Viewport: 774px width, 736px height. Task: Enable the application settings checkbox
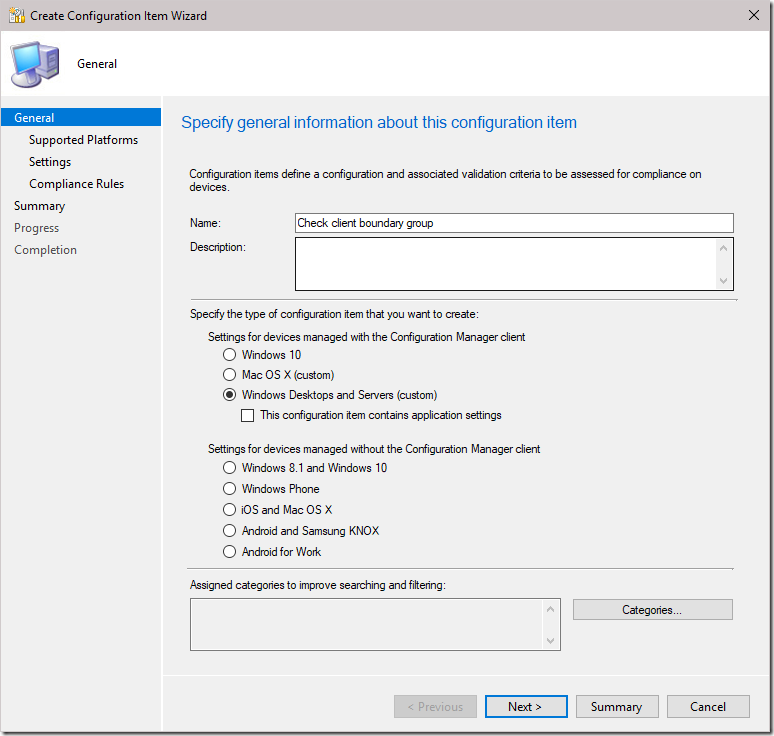(249, 415)
